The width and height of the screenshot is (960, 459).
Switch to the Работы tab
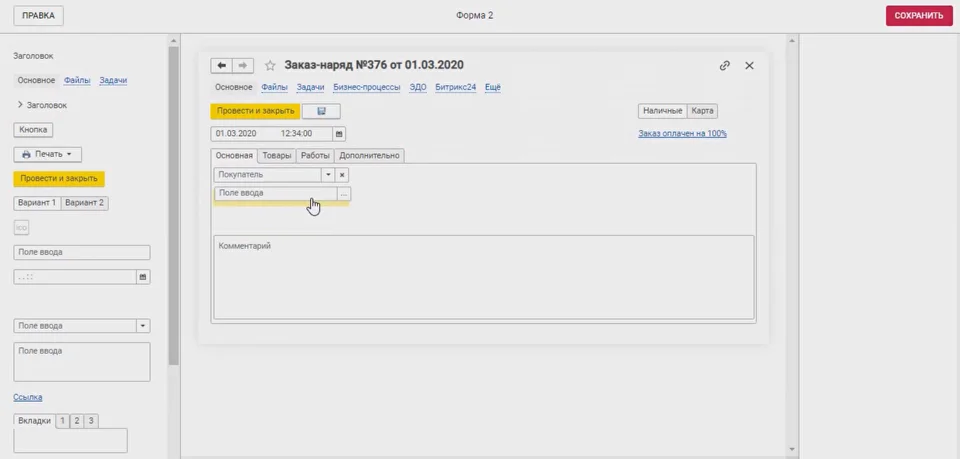pyautogui.click(x=315, y=156)
